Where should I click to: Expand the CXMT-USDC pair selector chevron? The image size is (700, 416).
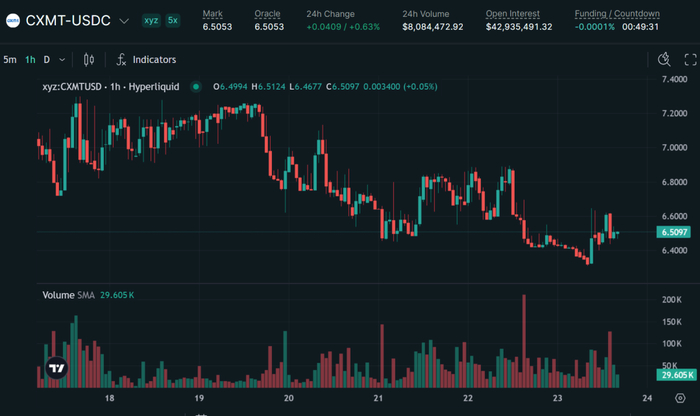click(124, 21)
